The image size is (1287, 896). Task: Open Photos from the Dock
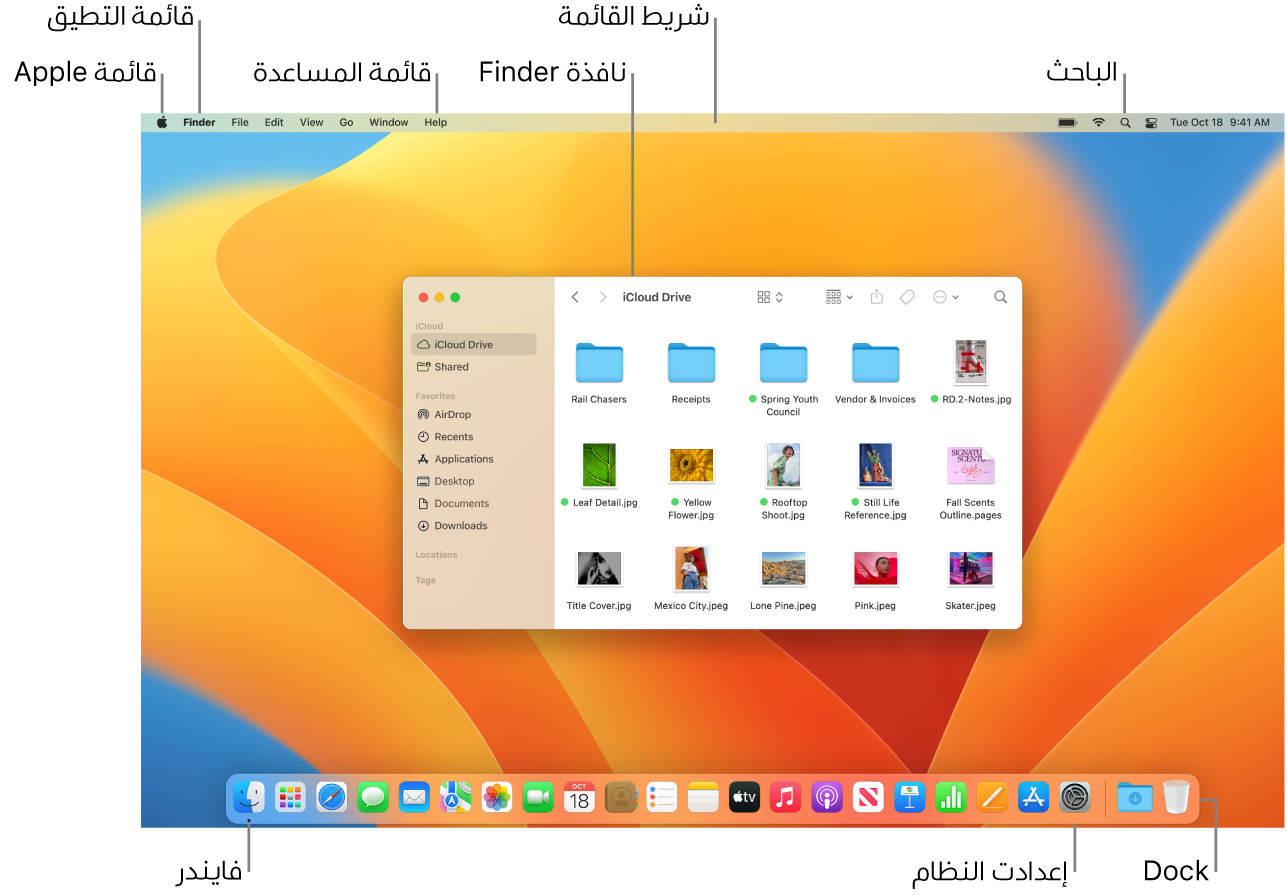point(497,797)
